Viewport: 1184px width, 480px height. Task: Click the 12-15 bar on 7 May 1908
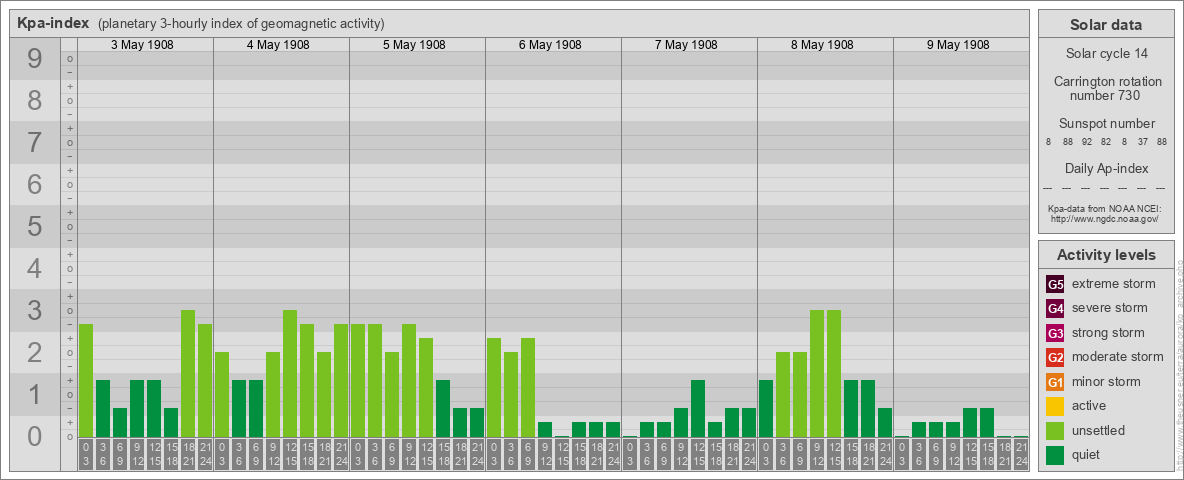point(698,408)
